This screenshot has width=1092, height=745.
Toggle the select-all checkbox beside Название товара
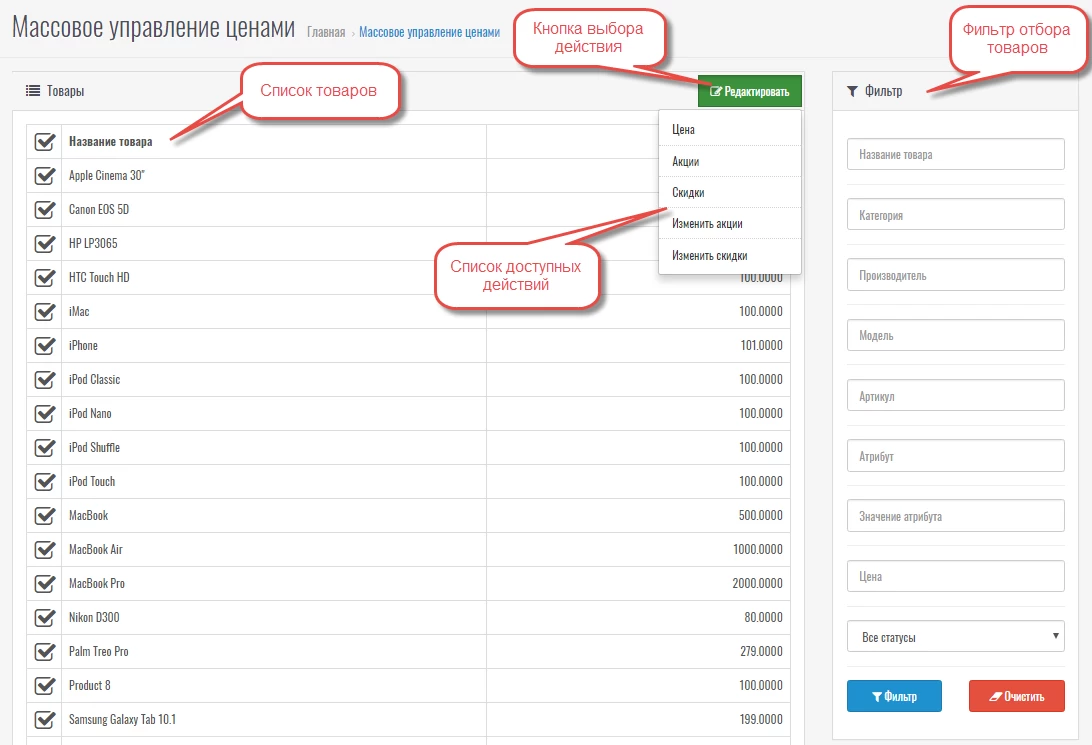[44, 142]
